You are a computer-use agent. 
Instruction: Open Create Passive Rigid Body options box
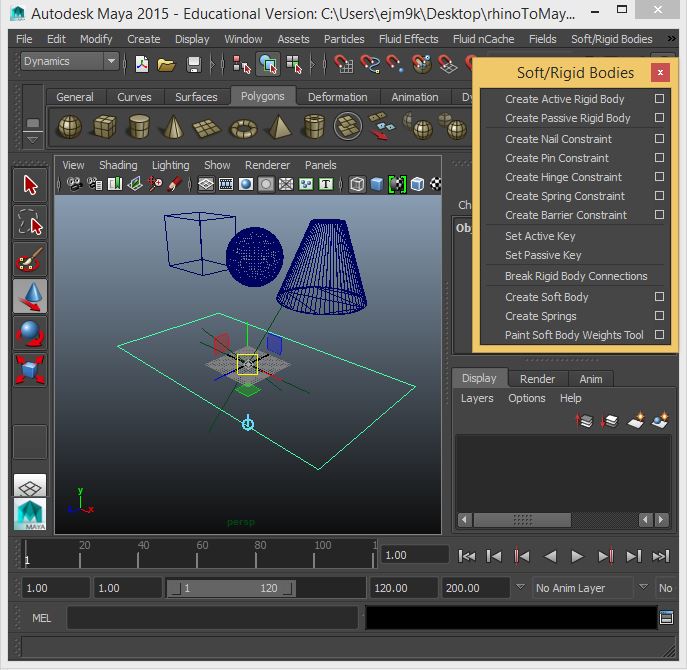659,117
